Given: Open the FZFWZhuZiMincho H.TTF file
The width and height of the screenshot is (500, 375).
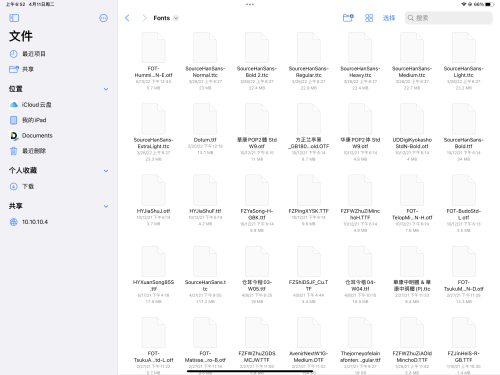Looking at the screenshot, I should point(360,204).
